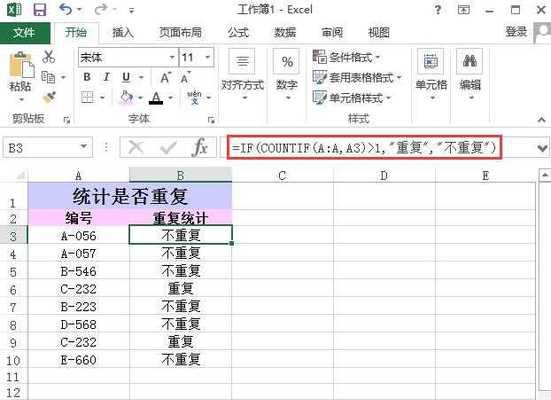
Task: Open Cell Styles (单元格样式)
Action: pos(351,98)
